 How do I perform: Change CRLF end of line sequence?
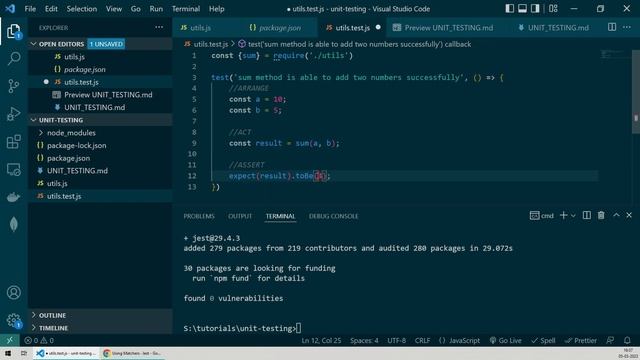(422, 340)
